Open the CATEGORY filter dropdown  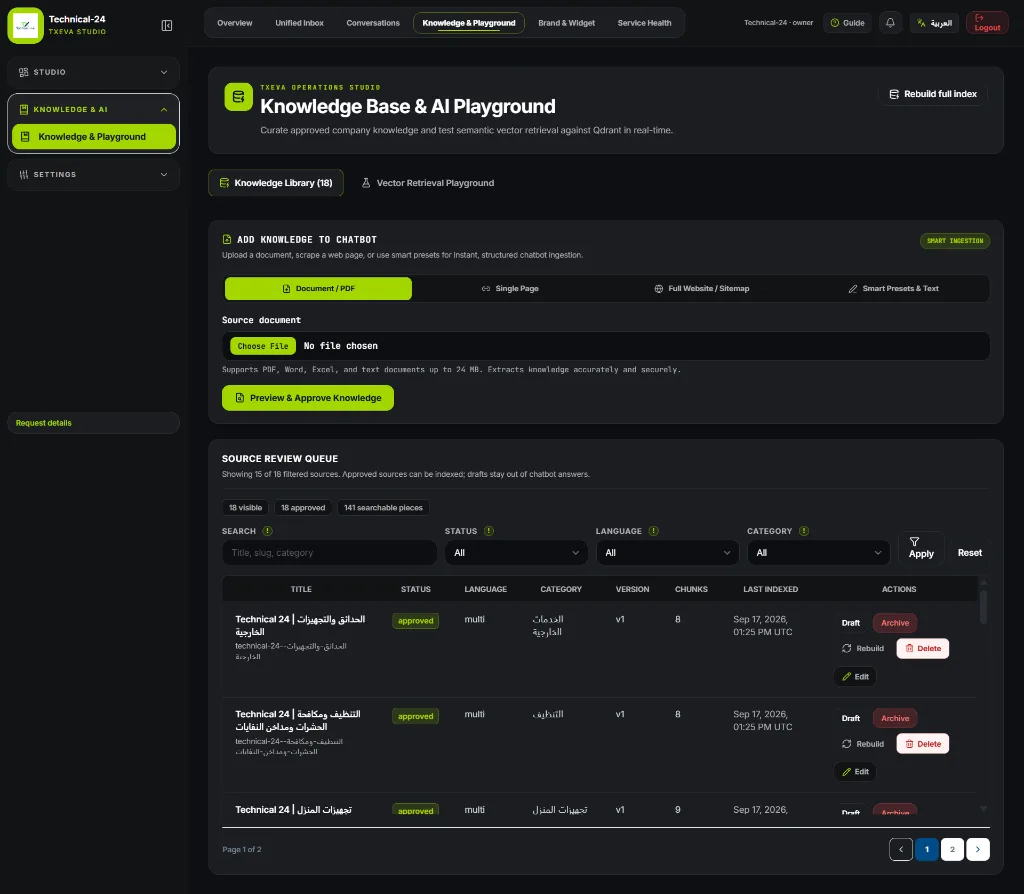tap(818, 552)
